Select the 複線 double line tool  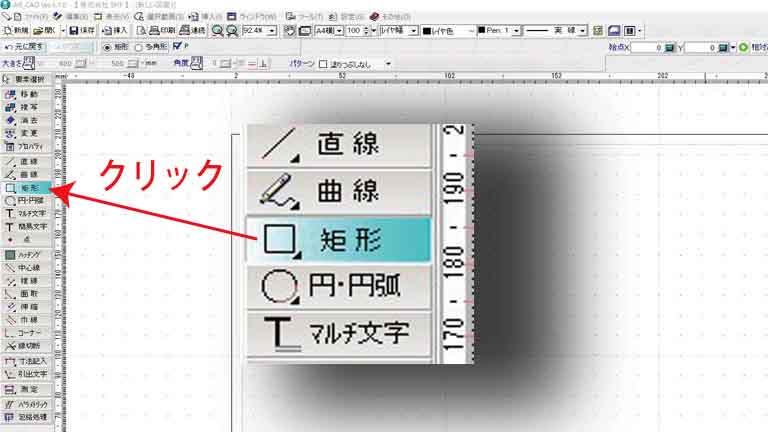click(26, 281)
